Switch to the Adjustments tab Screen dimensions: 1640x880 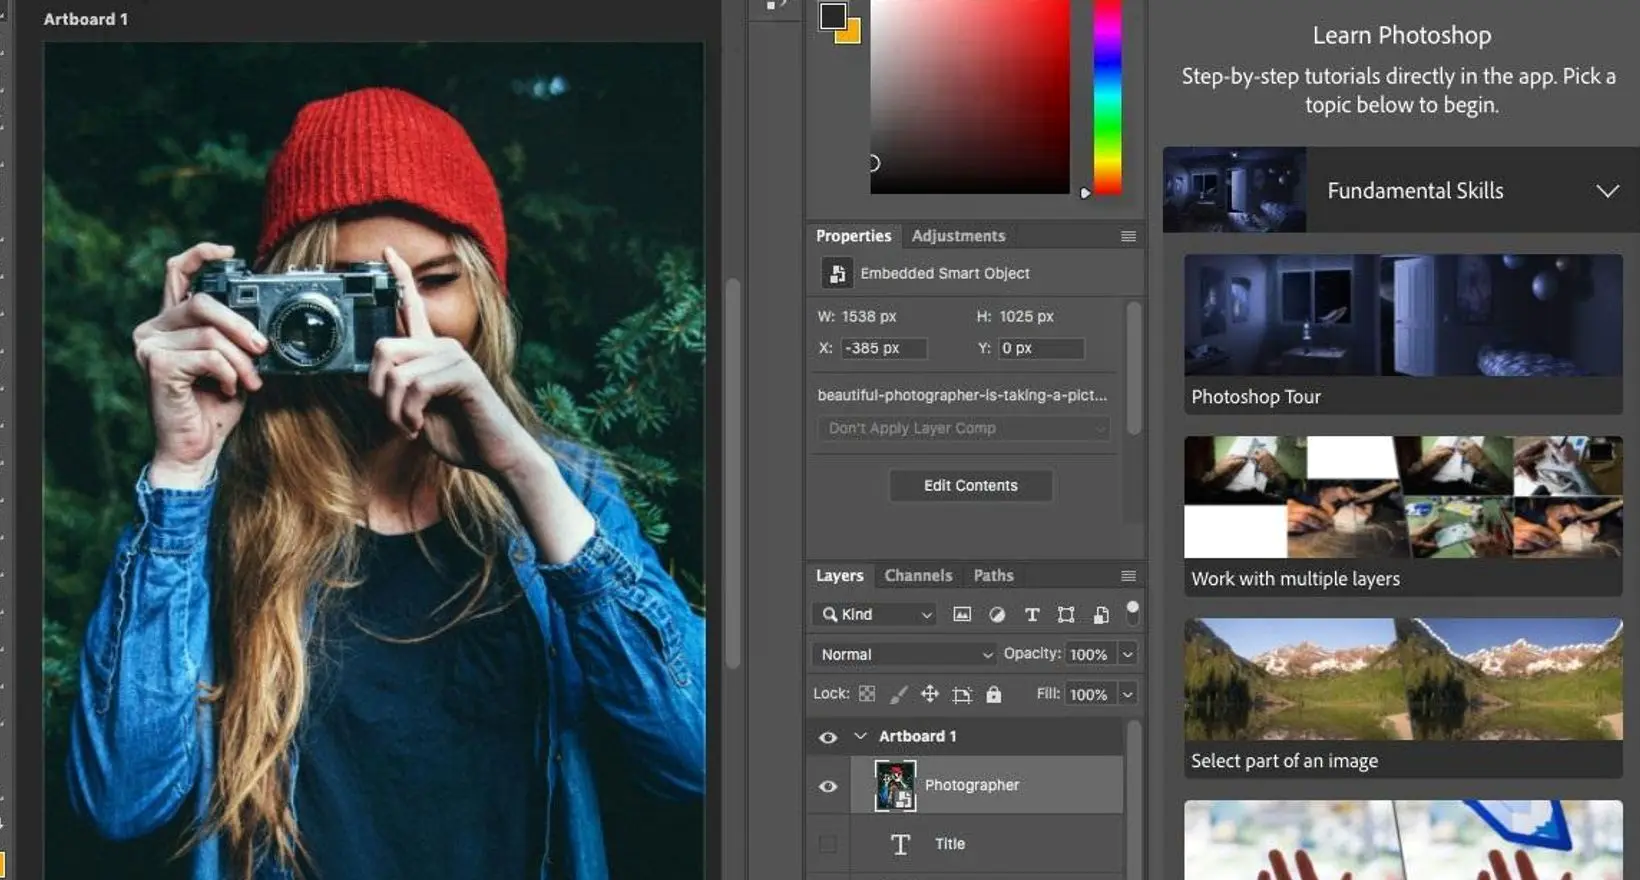958,236
